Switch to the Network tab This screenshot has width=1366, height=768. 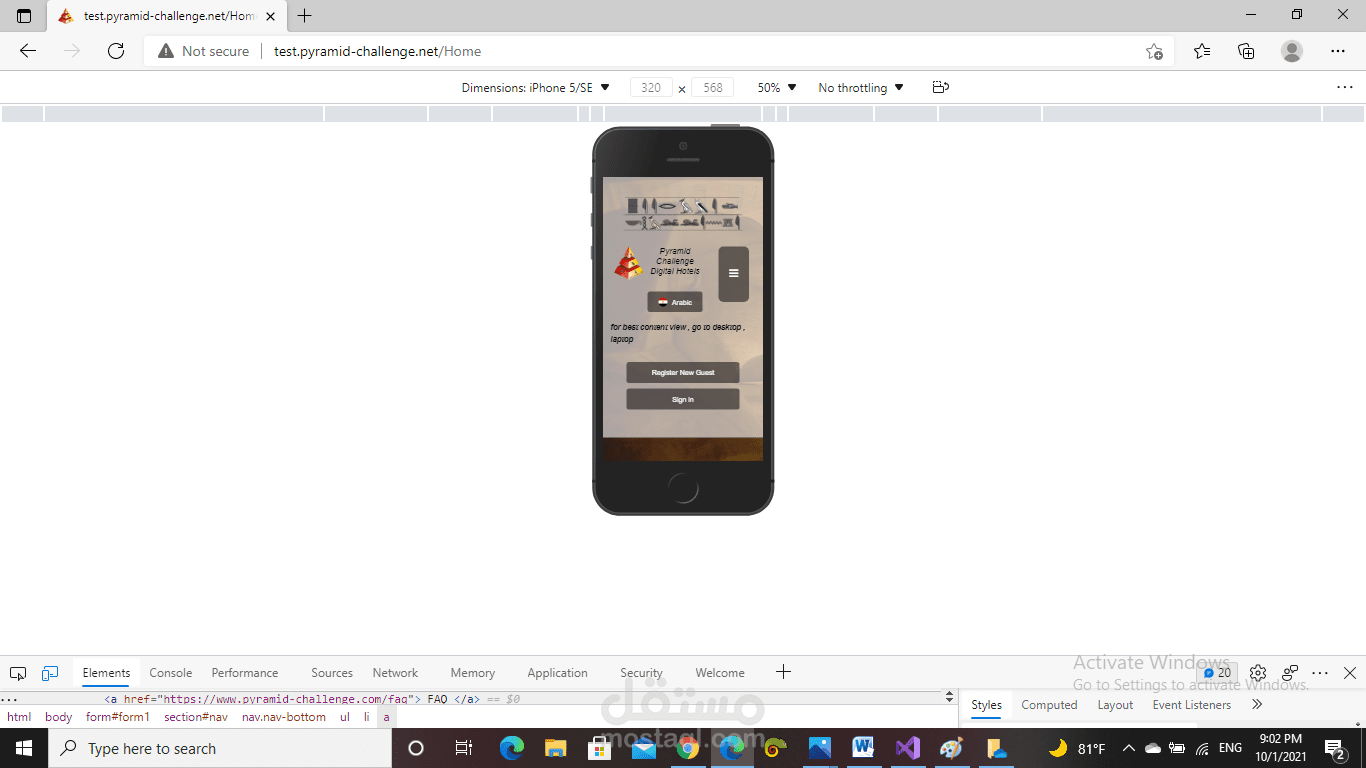(395, 673)
